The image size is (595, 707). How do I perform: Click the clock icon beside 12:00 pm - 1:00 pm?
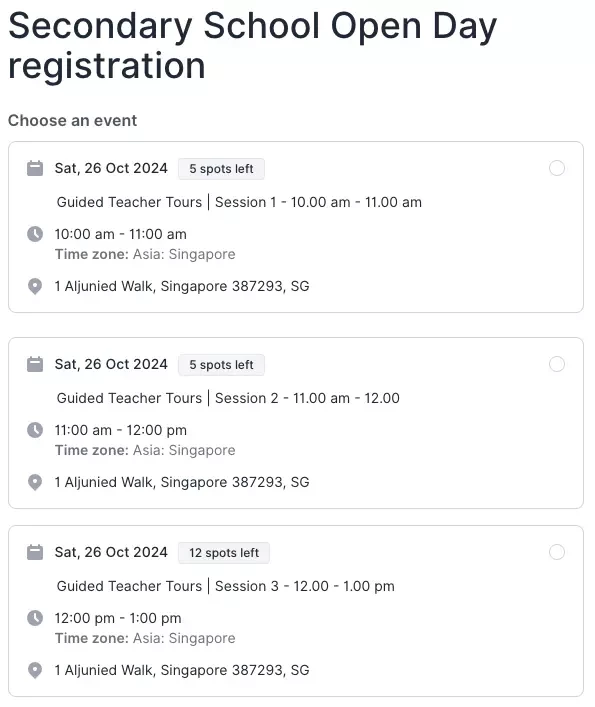pyautogui.click(x=35, y=618)
